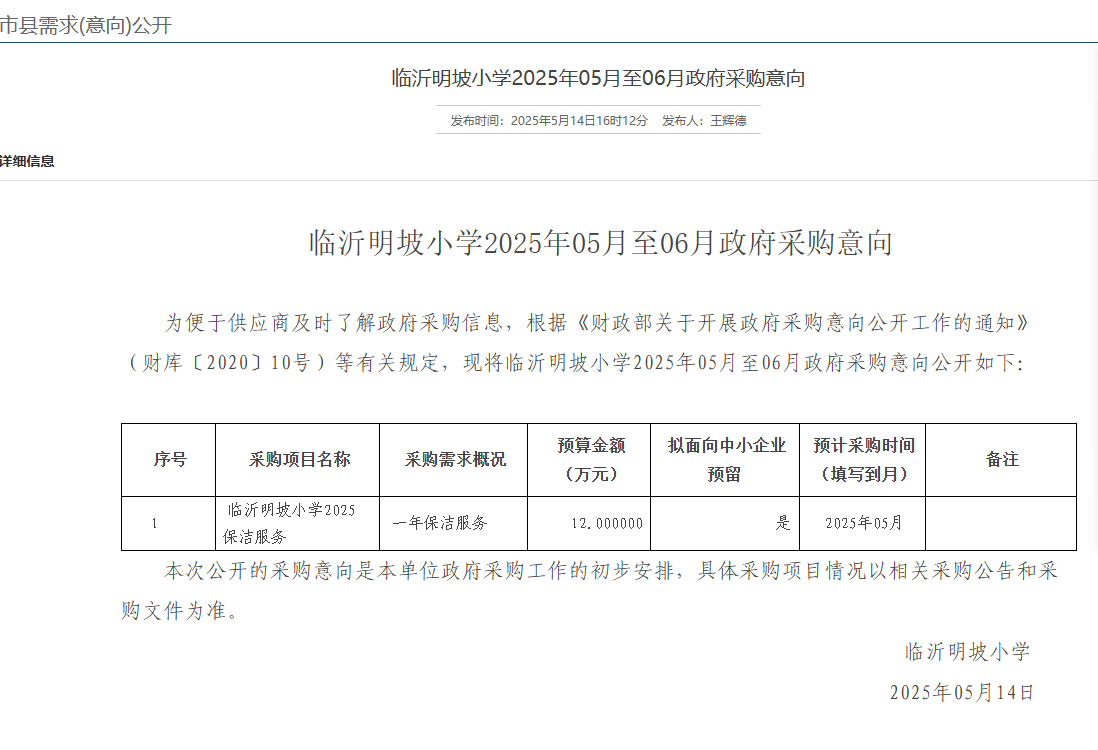The image size is (1098, 750).
Task: Click the budget value 12.000000
Action: (x=606, y=523)
